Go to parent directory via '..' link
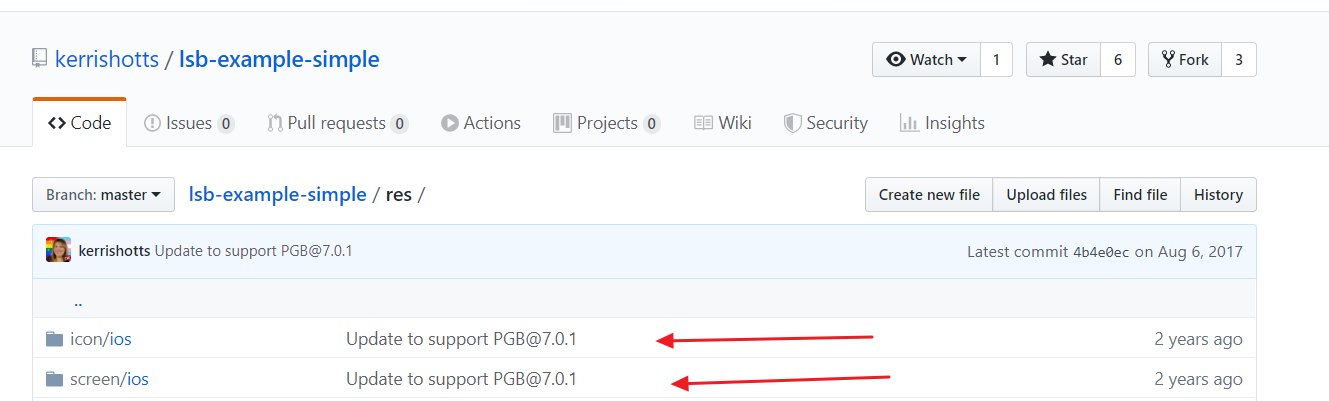Screen dimensions: 1329x401 [x=78, y=301]
